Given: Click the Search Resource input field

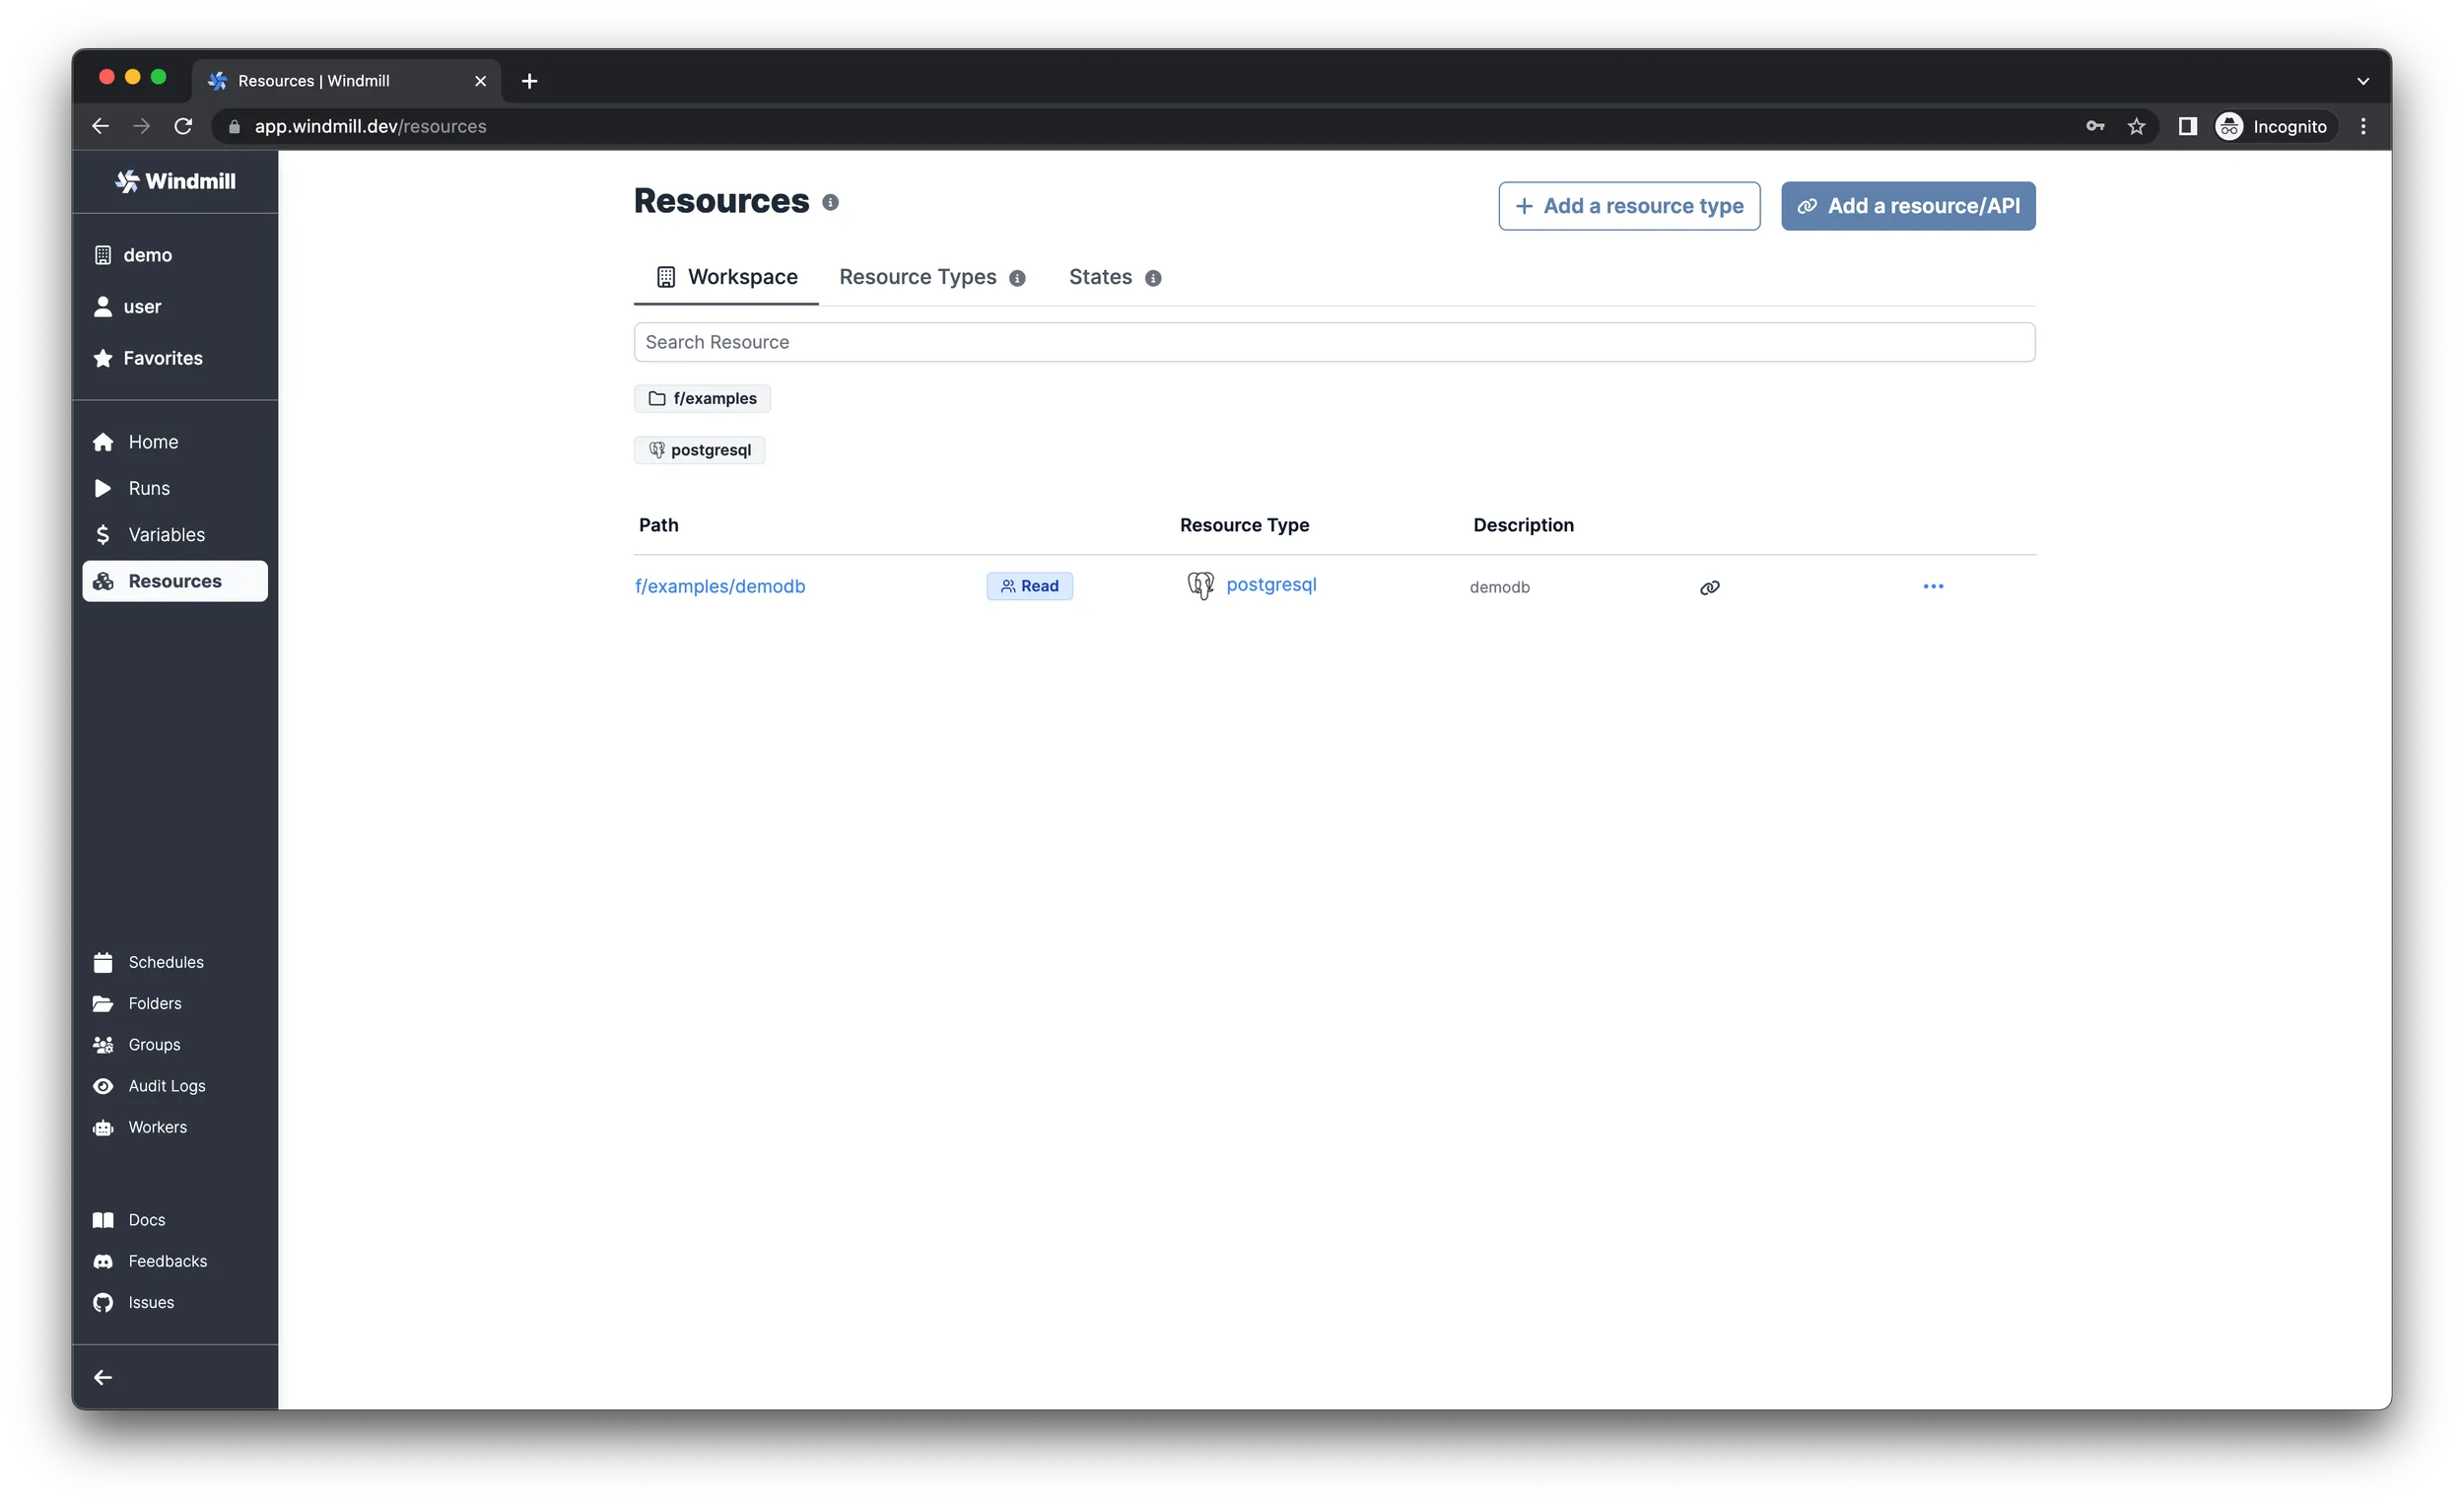Looking at the screenshot, I should [x=1334, y=342].
